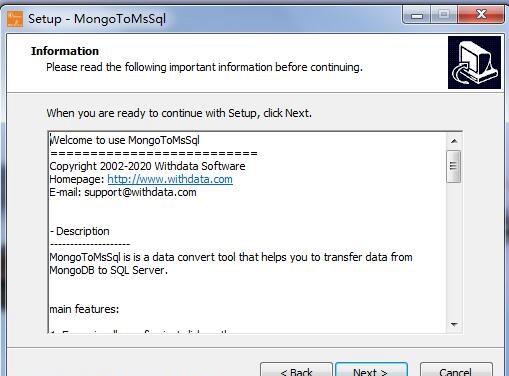
Task: Open the http://www.withdata.com homepage link
Action: (170, 179)
